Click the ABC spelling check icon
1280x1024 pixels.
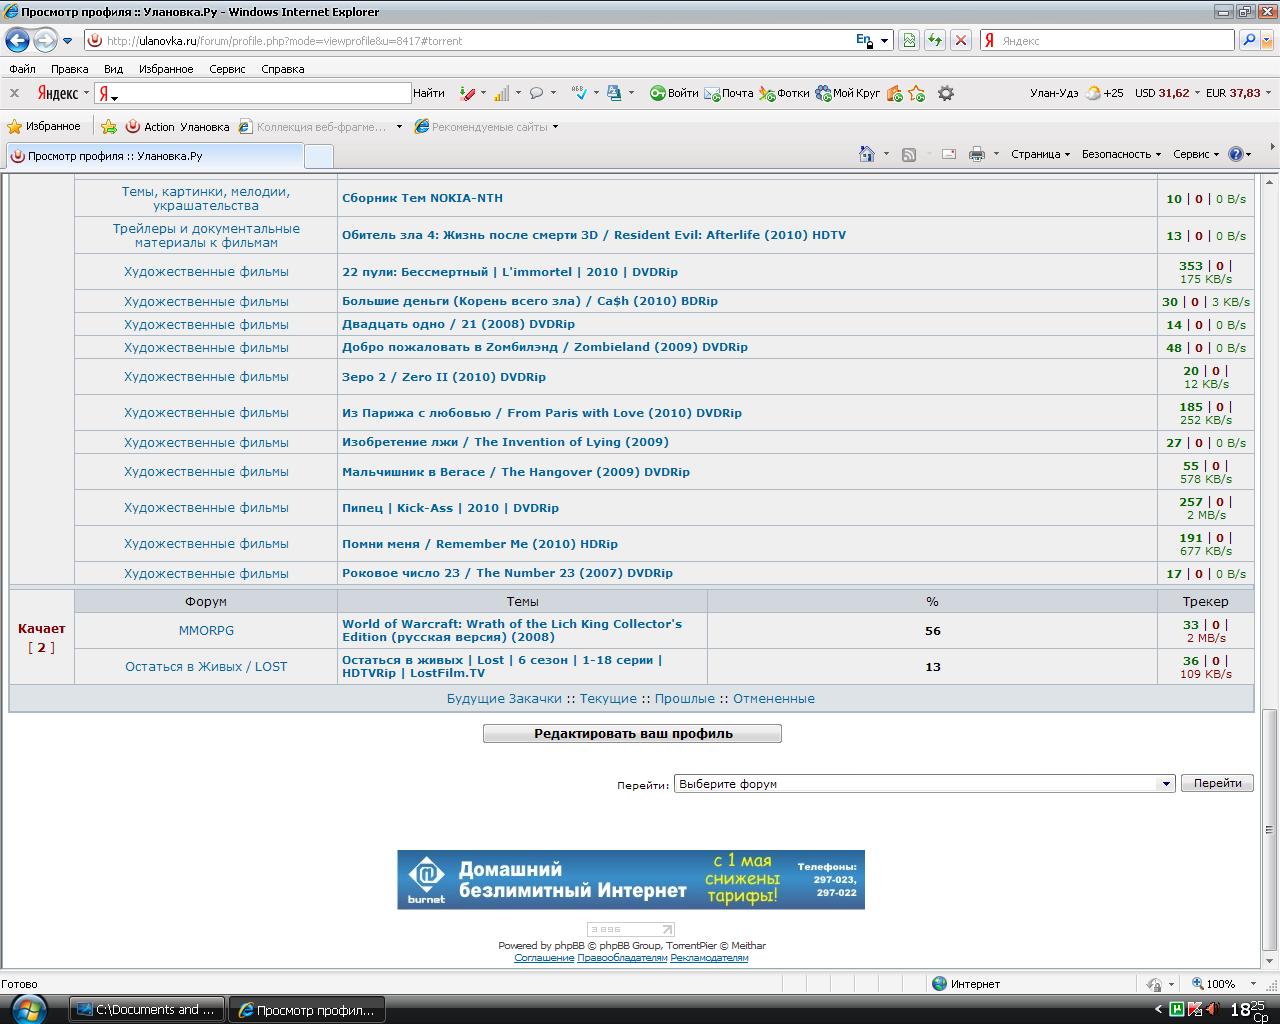579,93
